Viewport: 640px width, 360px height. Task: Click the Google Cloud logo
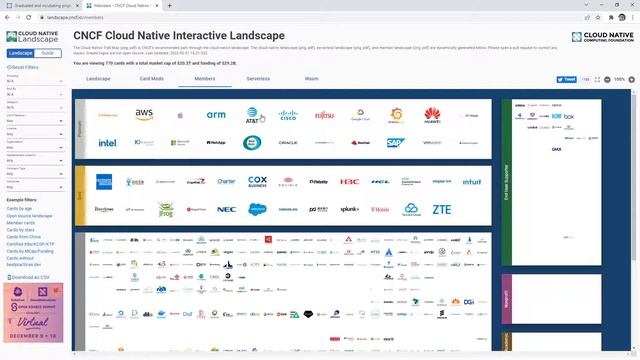(x=360, y=115)
